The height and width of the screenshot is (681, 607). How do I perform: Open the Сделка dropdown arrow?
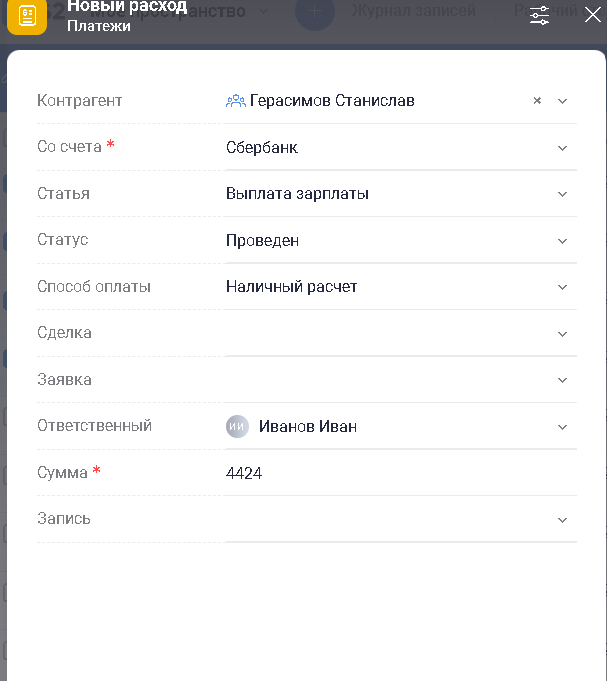[x=562, y=334]
